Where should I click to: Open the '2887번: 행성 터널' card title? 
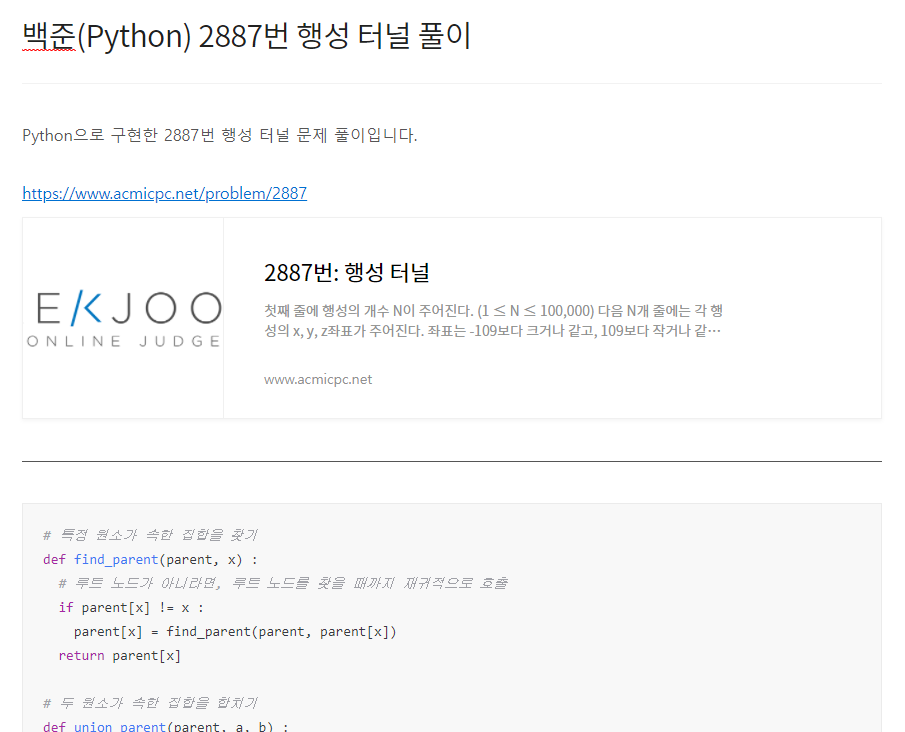[x=347, y=272]
